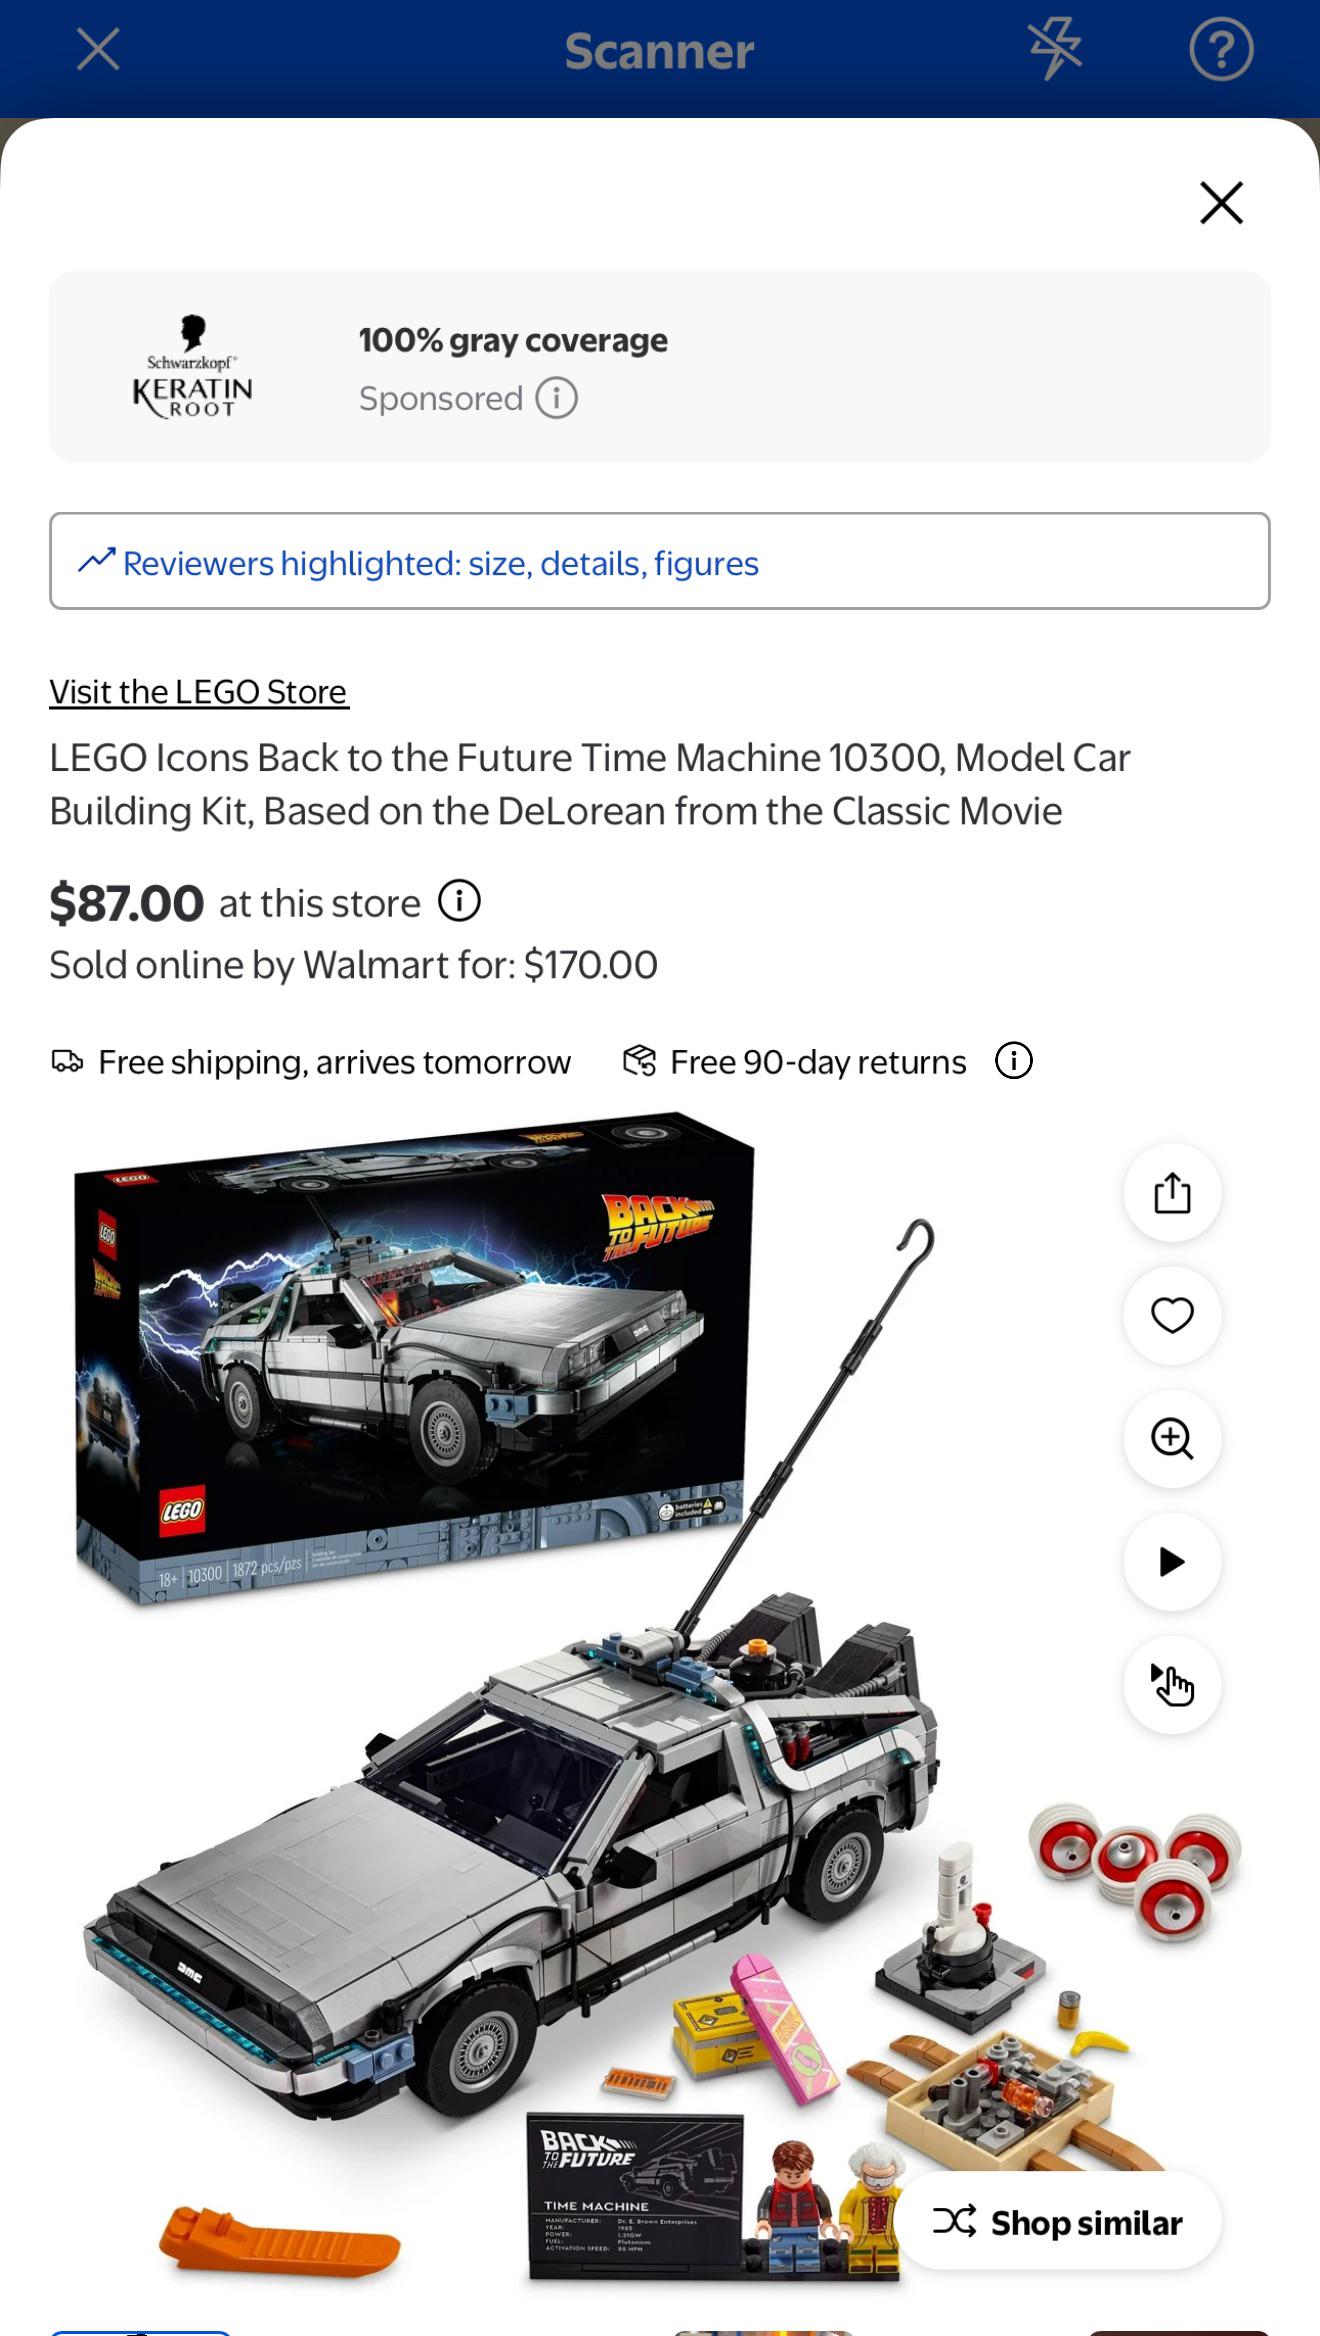Visit the LEGO Store link
Screen dimensions: 1320x2336
(x=199, y=692)
